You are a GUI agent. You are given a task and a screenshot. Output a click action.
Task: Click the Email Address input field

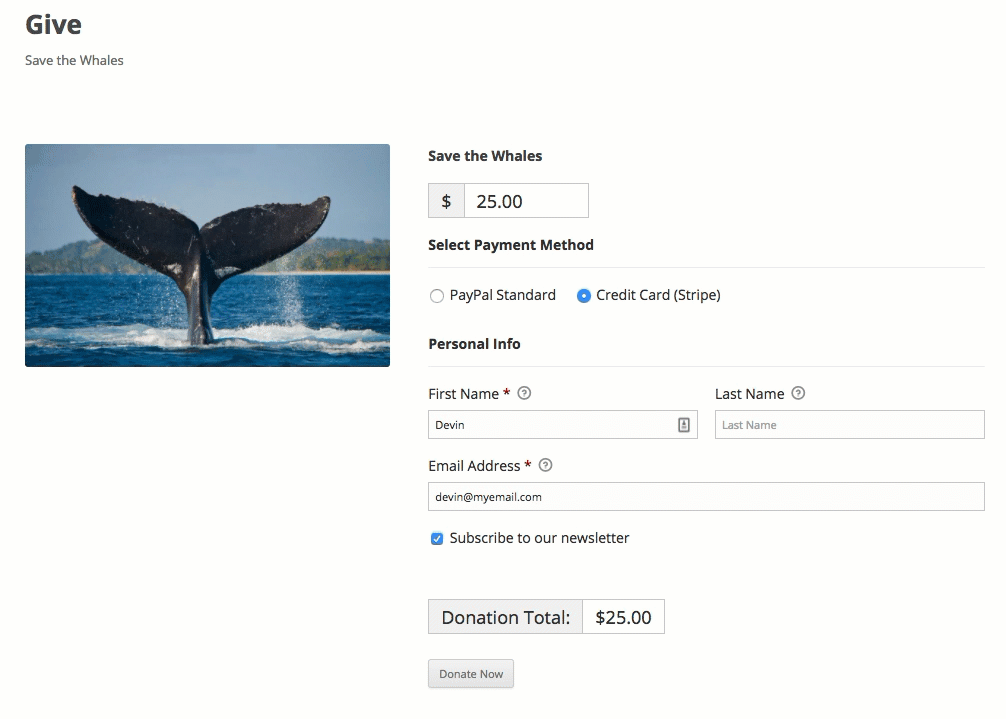(706, 496)
